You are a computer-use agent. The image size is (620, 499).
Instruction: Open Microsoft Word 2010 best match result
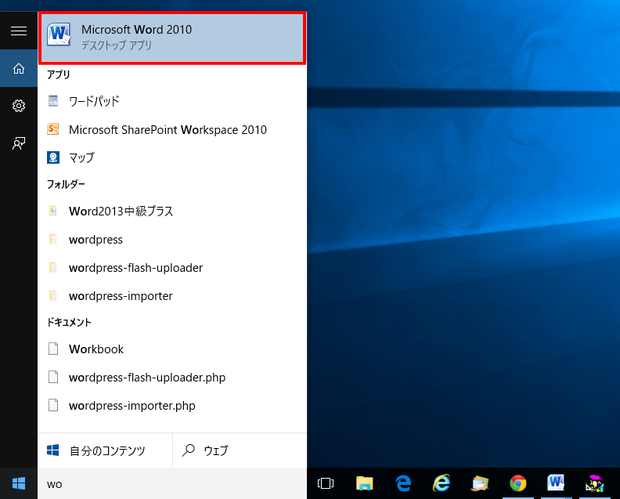pos(172,38)
